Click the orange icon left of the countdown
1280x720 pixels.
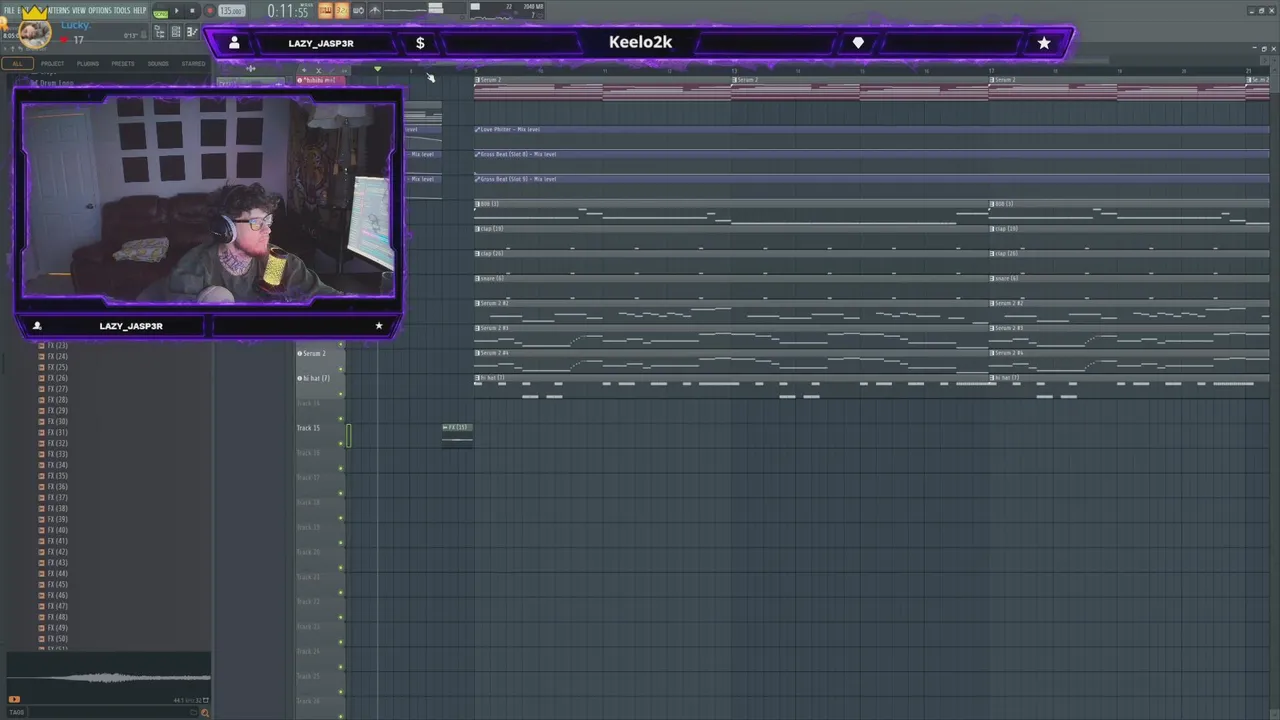pos(325,10)
